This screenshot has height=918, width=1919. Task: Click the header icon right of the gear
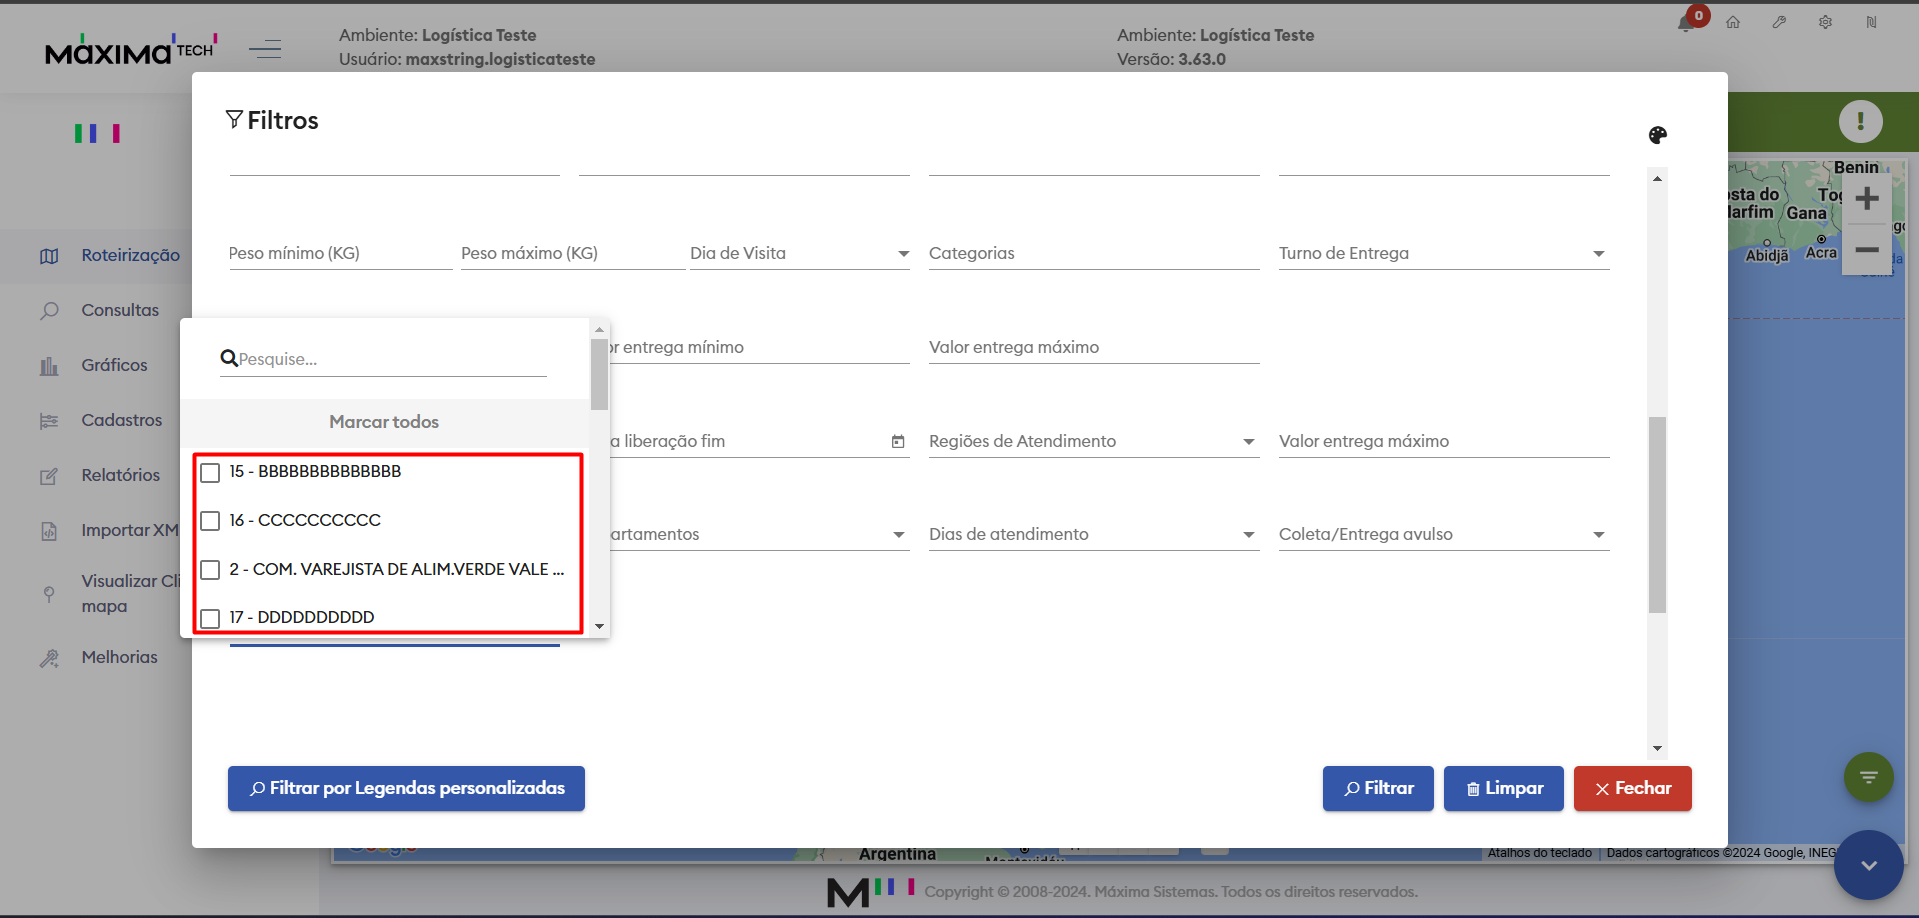pos(1871,22)
